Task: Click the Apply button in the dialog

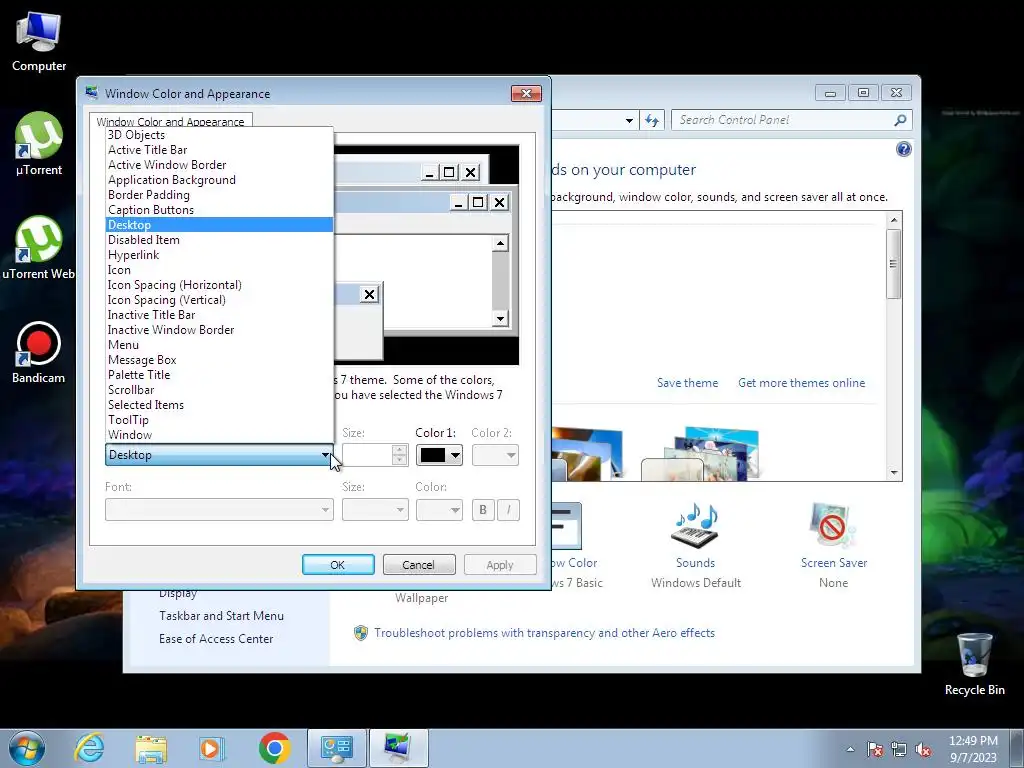Action: coord(500,565)
